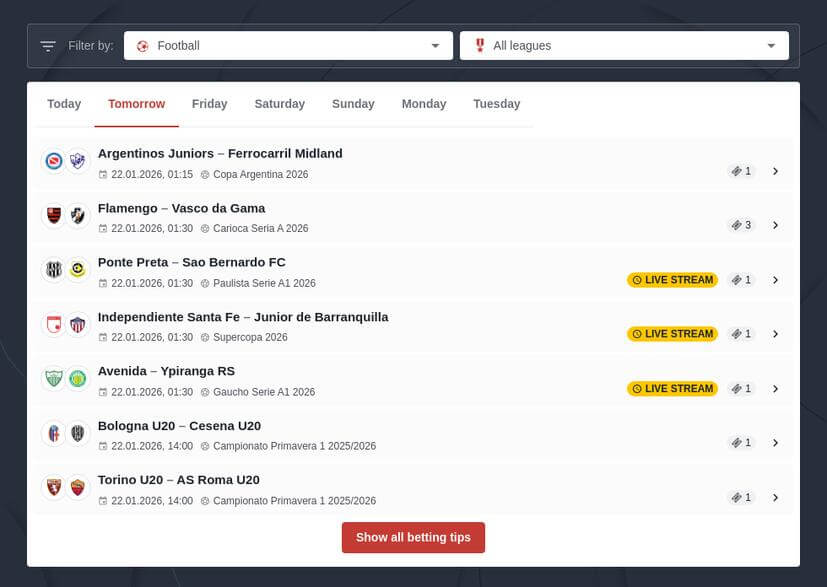Click the Torino U20 team badge

54,487
